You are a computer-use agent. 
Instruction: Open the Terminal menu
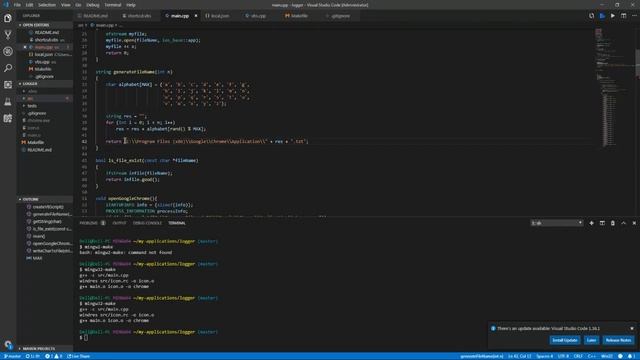113,5
